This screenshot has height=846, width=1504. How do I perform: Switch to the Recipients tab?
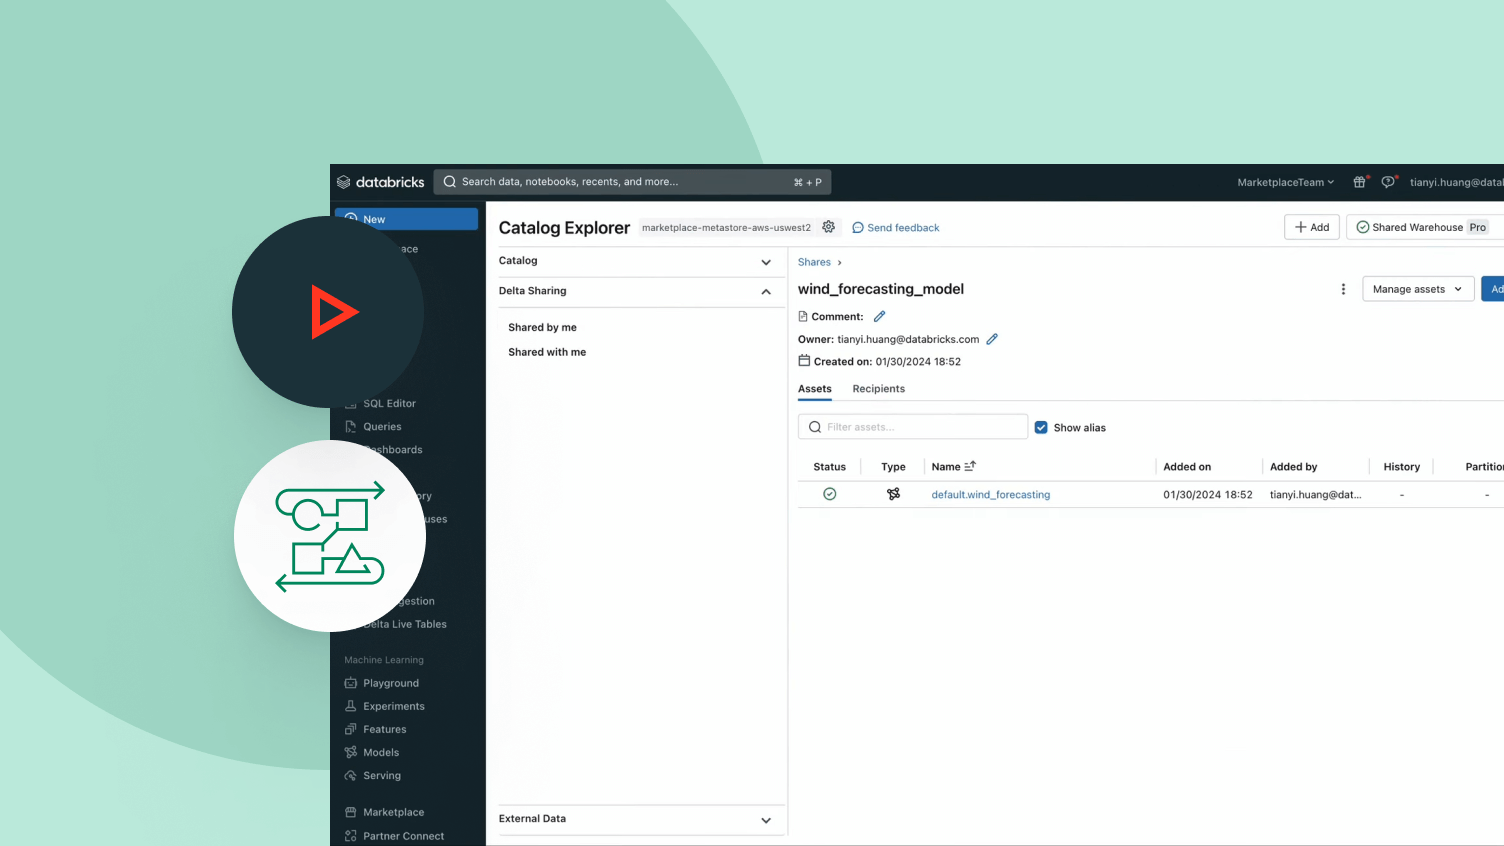[x=878, y=389]
